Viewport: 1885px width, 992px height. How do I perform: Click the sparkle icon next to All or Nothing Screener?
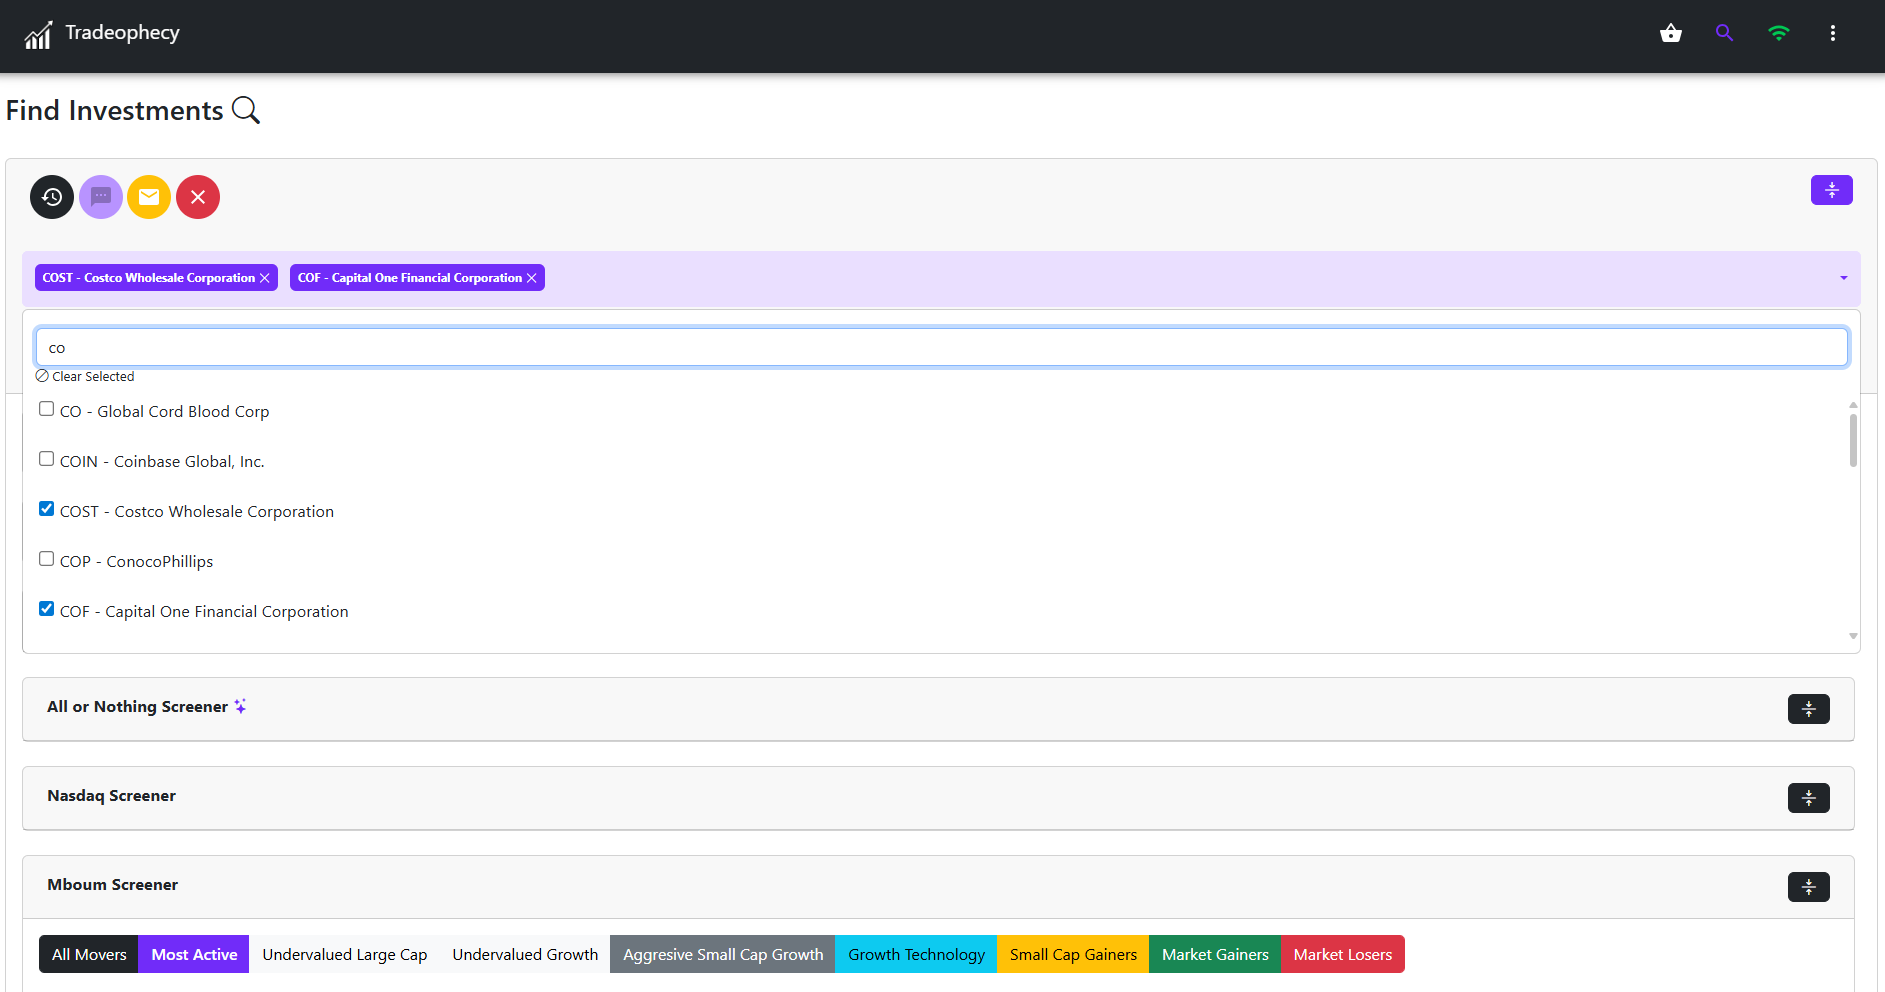[x=240, y=706]
